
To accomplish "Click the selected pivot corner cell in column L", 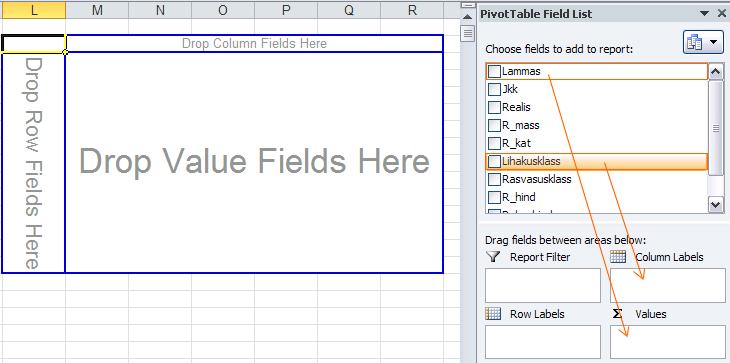I will [34, 44].
